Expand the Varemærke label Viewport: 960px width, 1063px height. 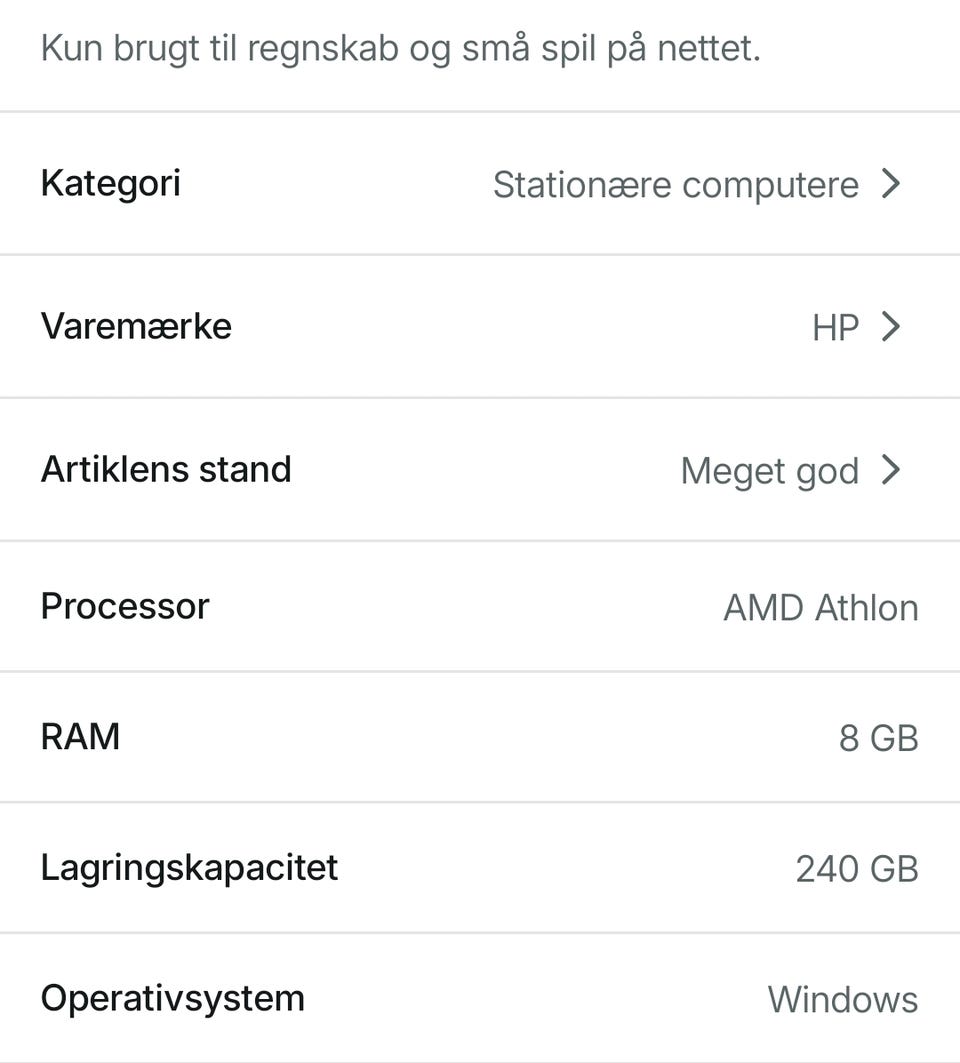(x=136, y=327)
